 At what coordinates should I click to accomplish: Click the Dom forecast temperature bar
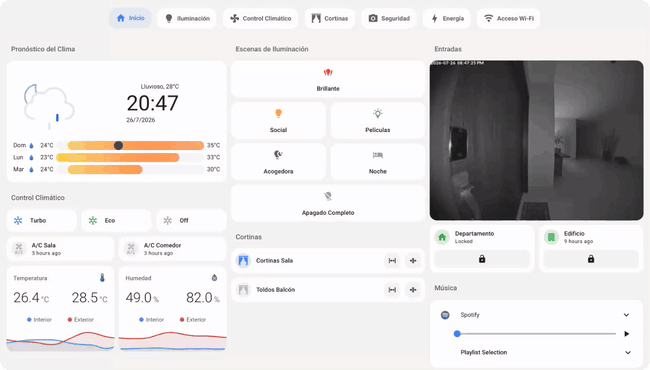136,145
